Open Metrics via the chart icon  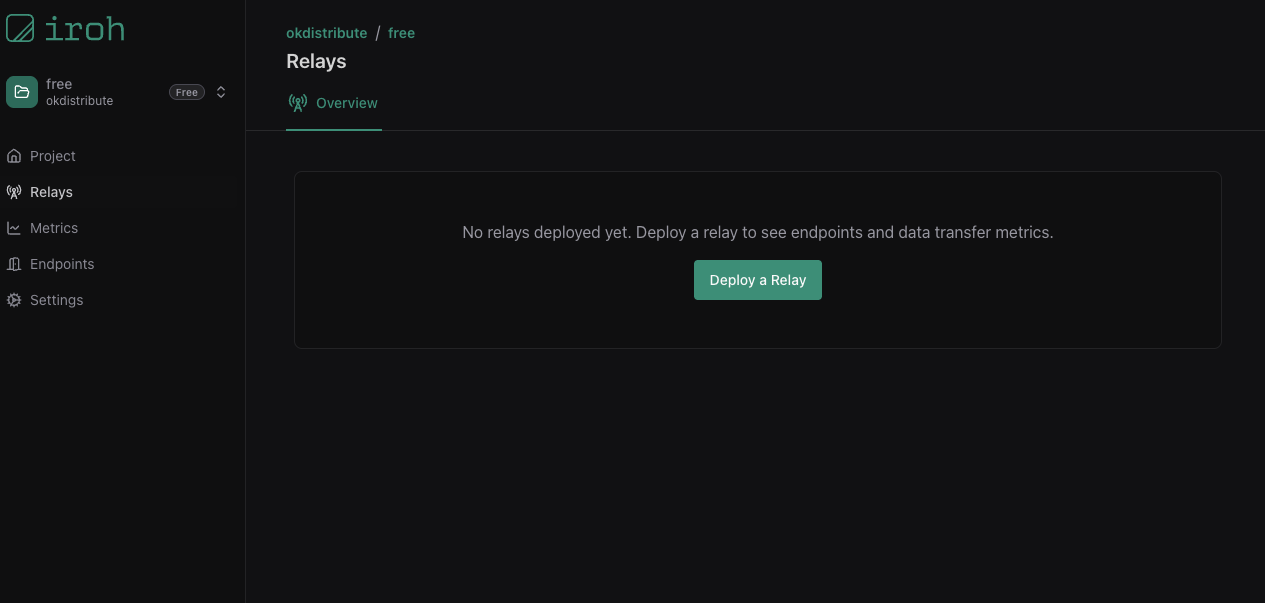pyautogui.click(x=13, y=228)
